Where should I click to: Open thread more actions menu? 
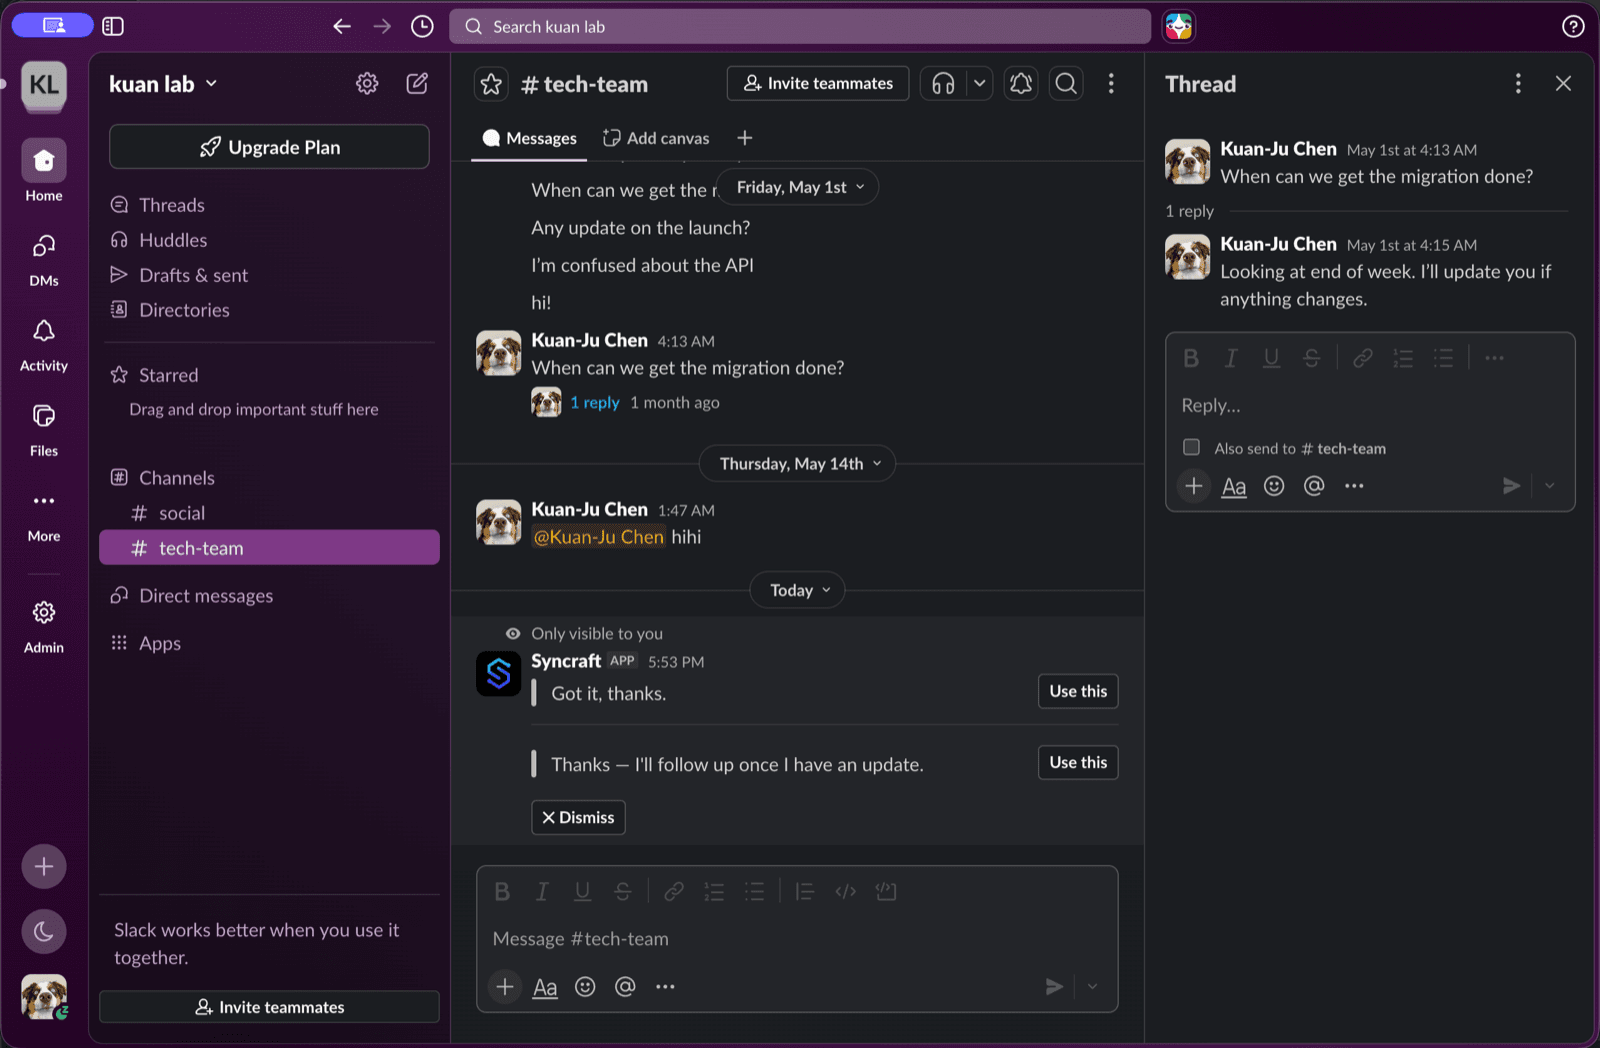pos(1518,84)
